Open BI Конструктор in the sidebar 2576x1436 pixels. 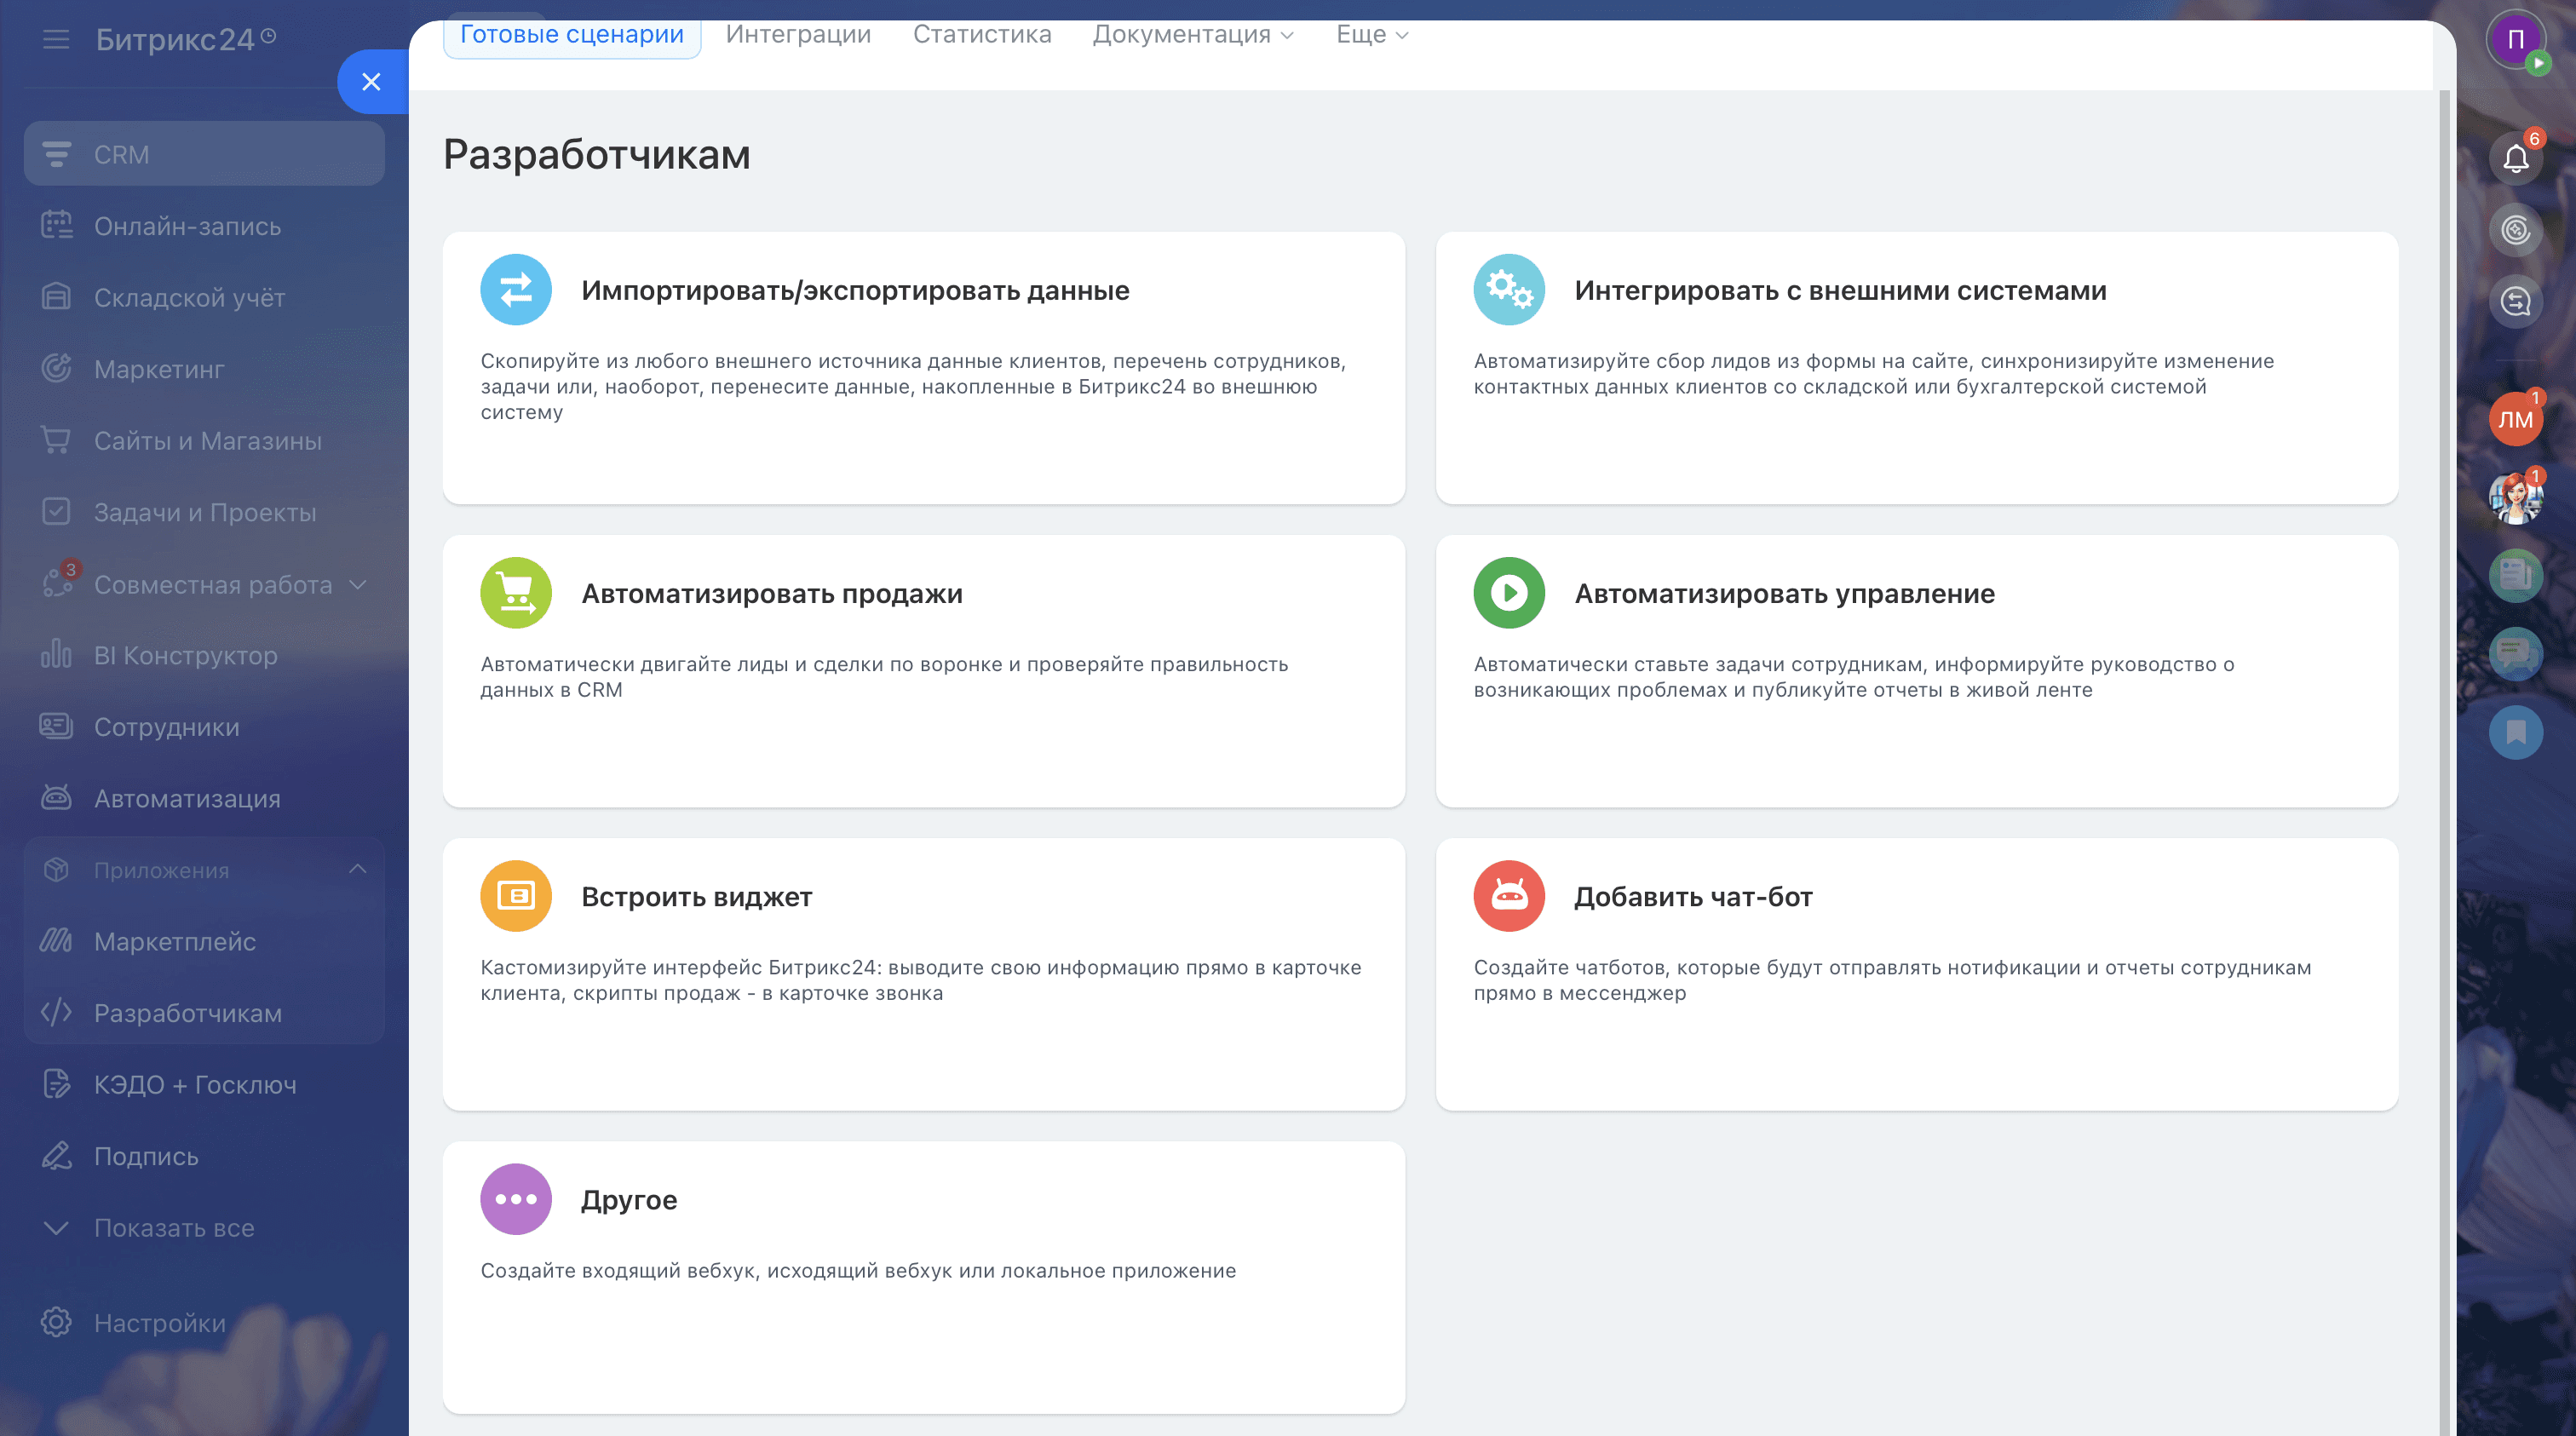click(x=204, y=655)
